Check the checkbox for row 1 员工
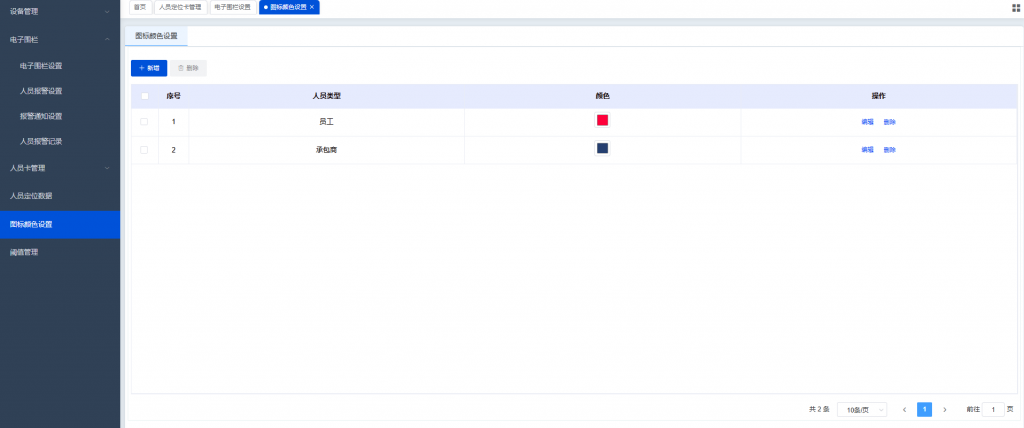The height and width of the screenshot is (428, 1024). pyautogui.click(x=144, y=122)
